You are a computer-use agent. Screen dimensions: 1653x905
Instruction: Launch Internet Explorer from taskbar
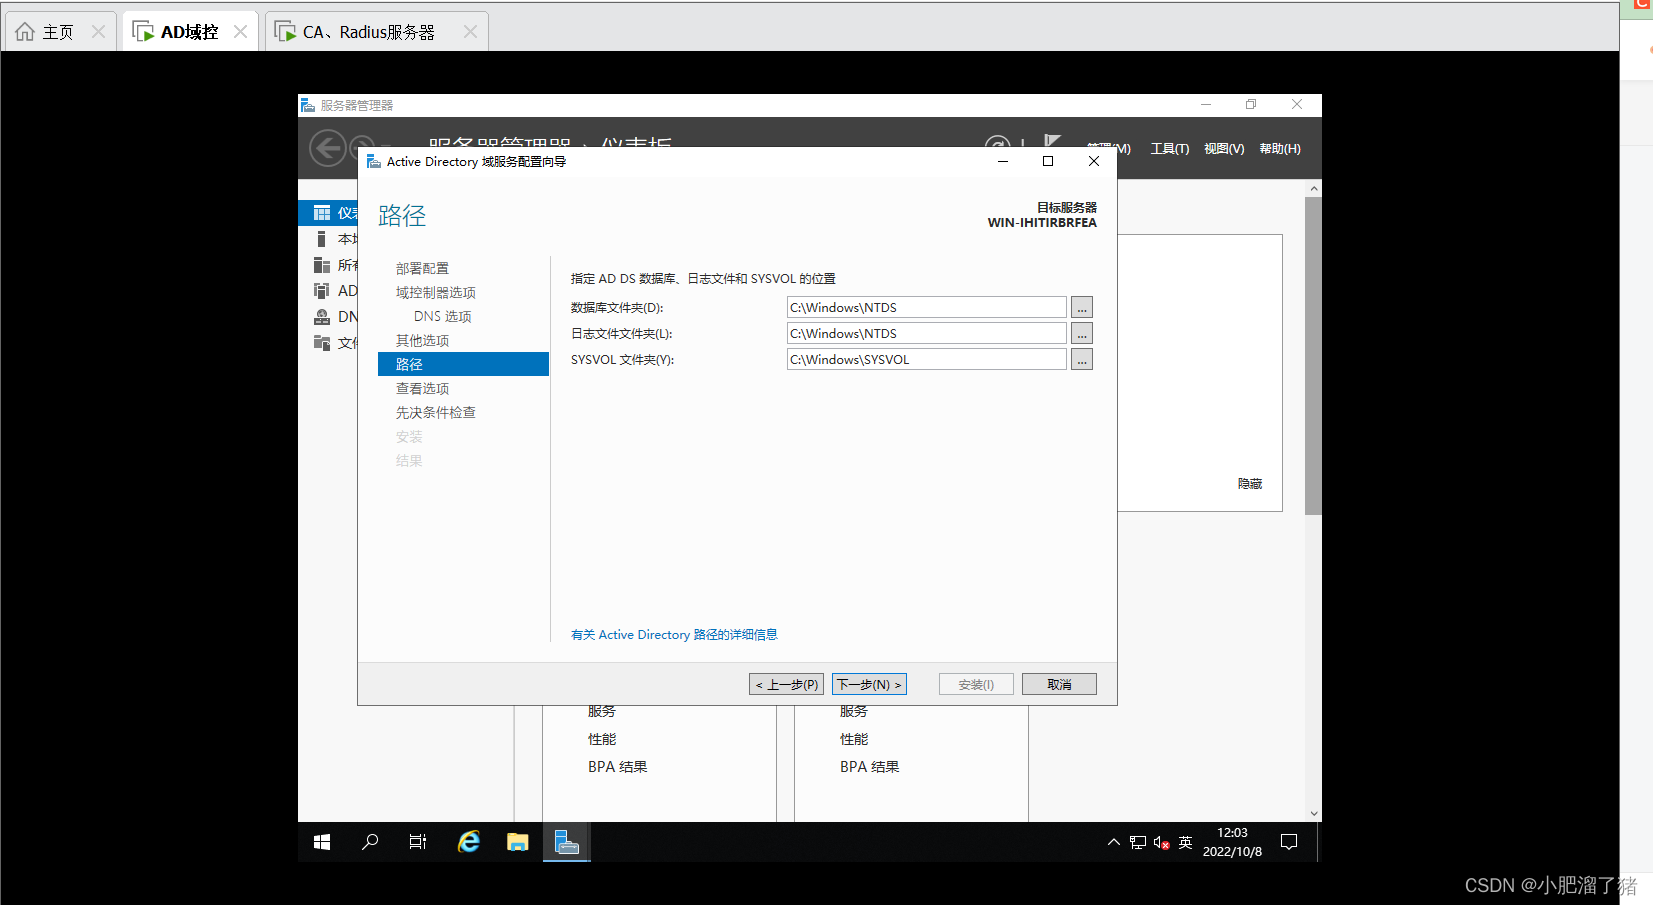pyautogui.click(x=468, y=842)
